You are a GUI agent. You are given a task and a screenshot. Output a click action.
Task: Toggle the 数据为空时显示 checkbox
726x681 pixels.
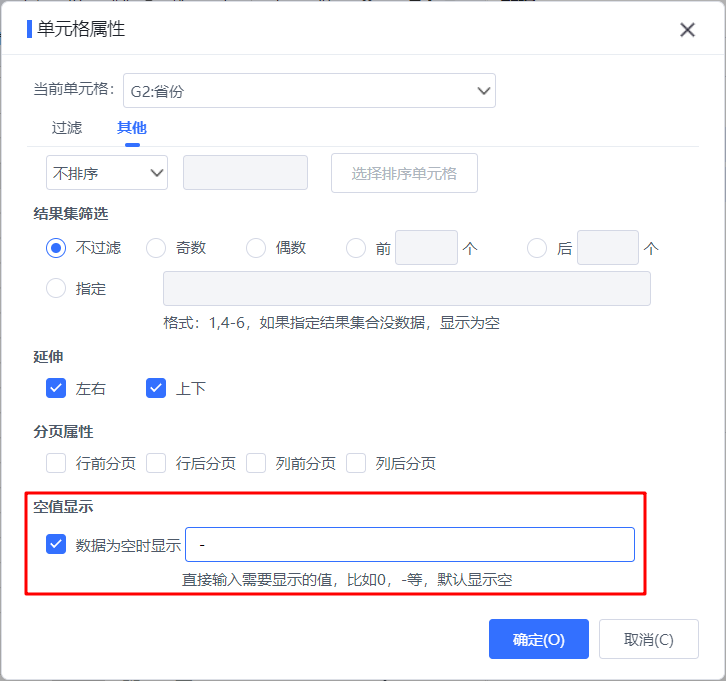click(56, 544)
